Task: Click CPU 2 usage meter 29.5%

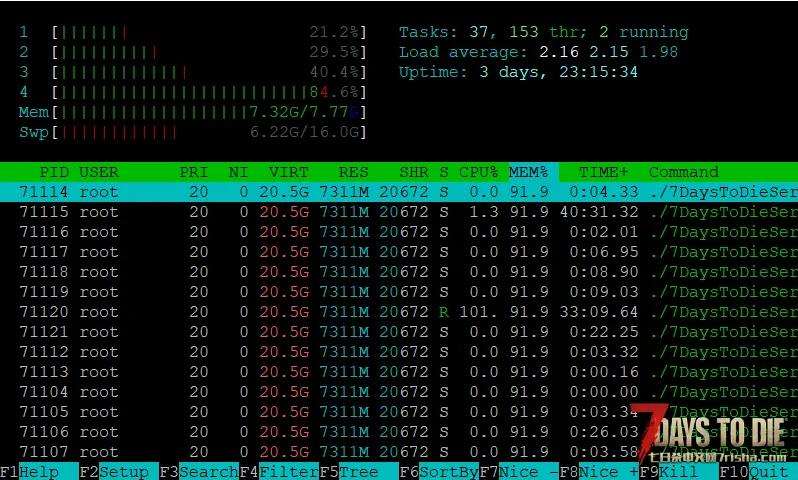Action: point(193,52)
